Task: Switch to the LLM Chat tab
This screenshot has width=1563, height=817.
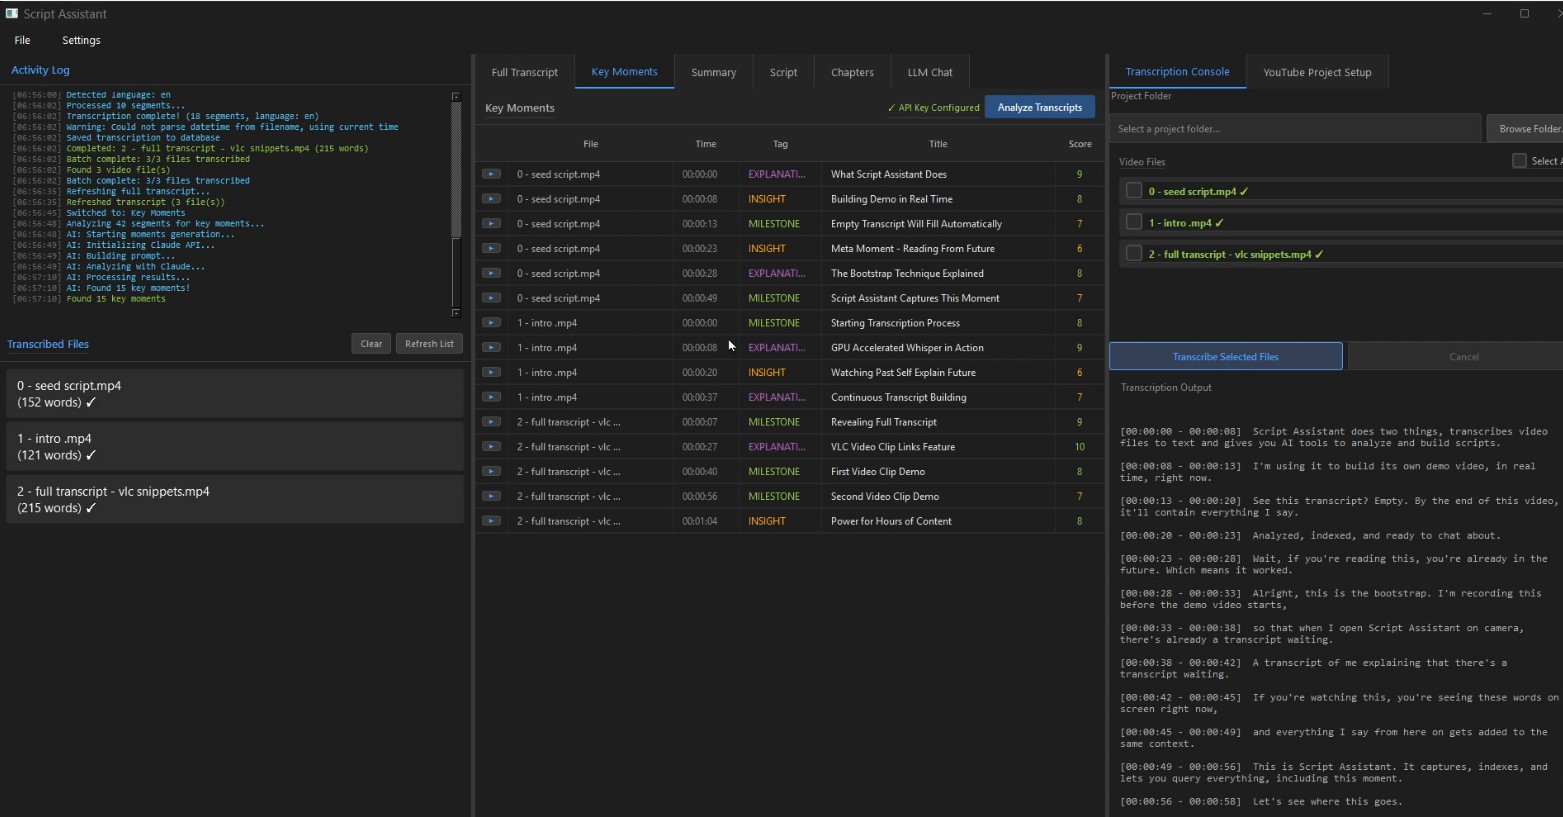Action: pyautogui.click(x=929, y=72)
